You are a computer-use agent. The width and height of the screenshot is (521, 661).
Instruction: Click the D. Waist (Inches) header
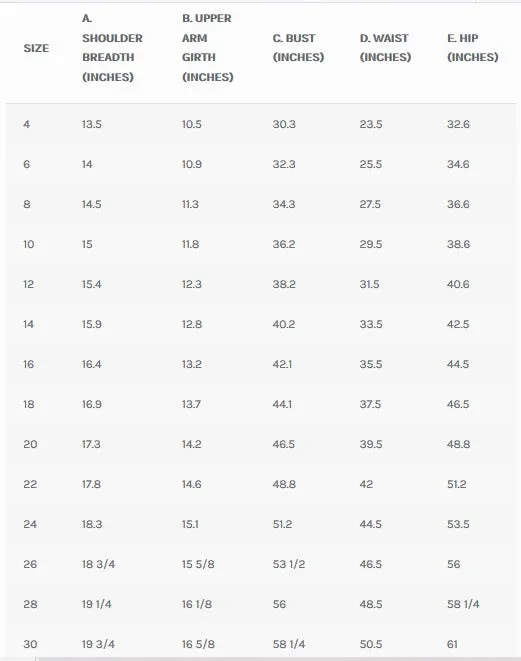point(385,48)
